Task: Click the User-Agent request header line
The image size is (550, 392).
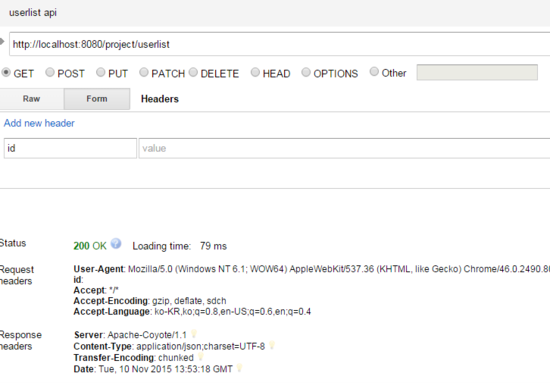Action: coord(311,269)
